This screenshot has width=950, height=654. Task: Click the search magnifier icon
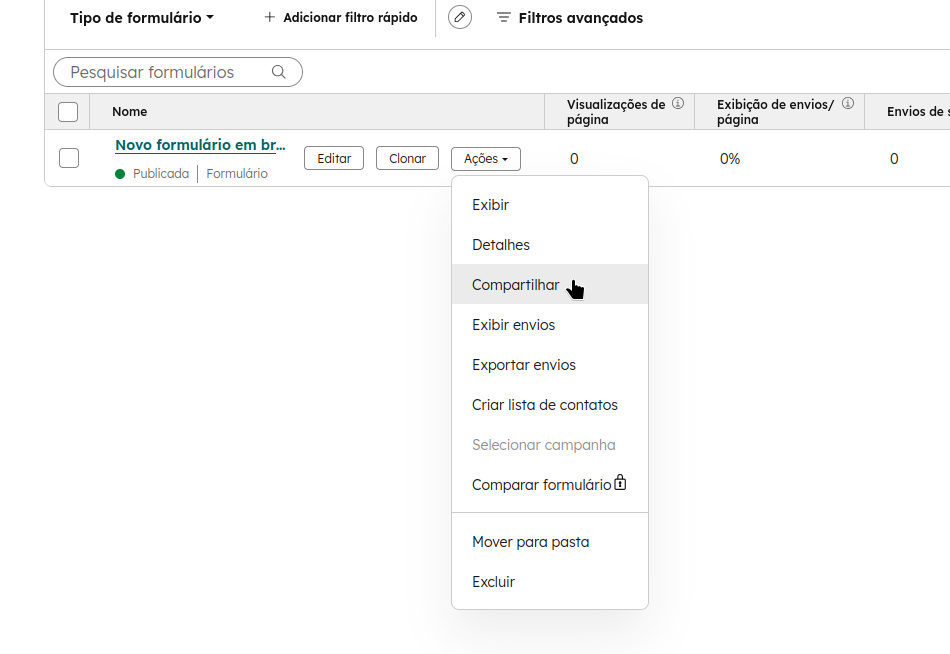coord(279,72)
